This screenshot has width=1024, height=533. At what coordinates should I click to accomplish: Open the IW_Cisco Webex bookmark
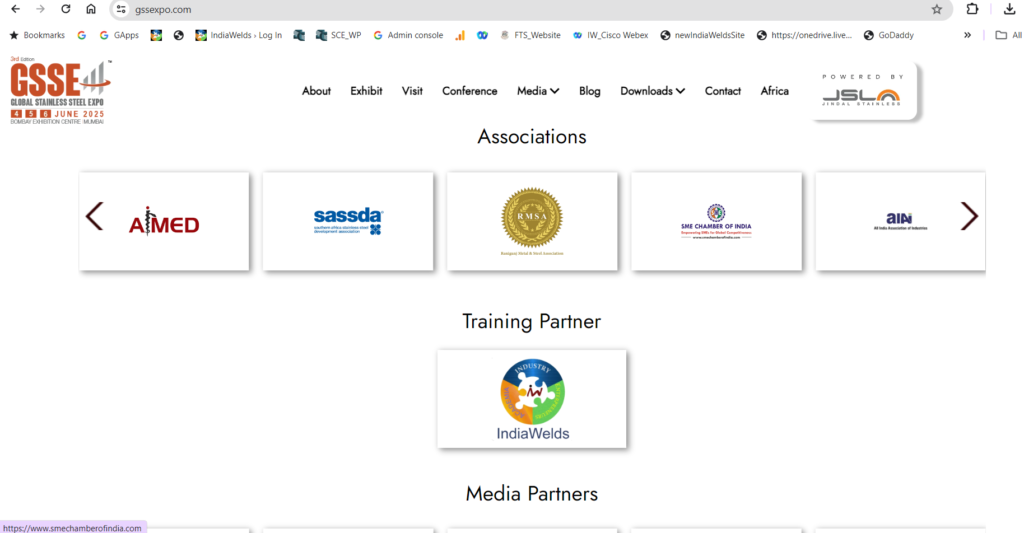(x=611, y=35)
